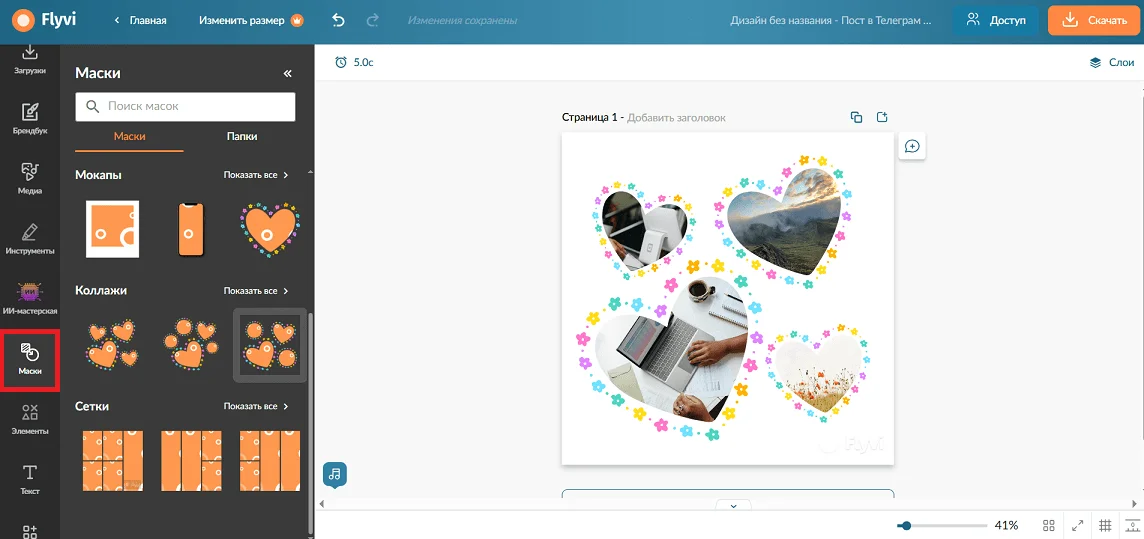Screen dimensions: 1144x539
Task: Switch to the Папки tab
Action: click(241, 137)
